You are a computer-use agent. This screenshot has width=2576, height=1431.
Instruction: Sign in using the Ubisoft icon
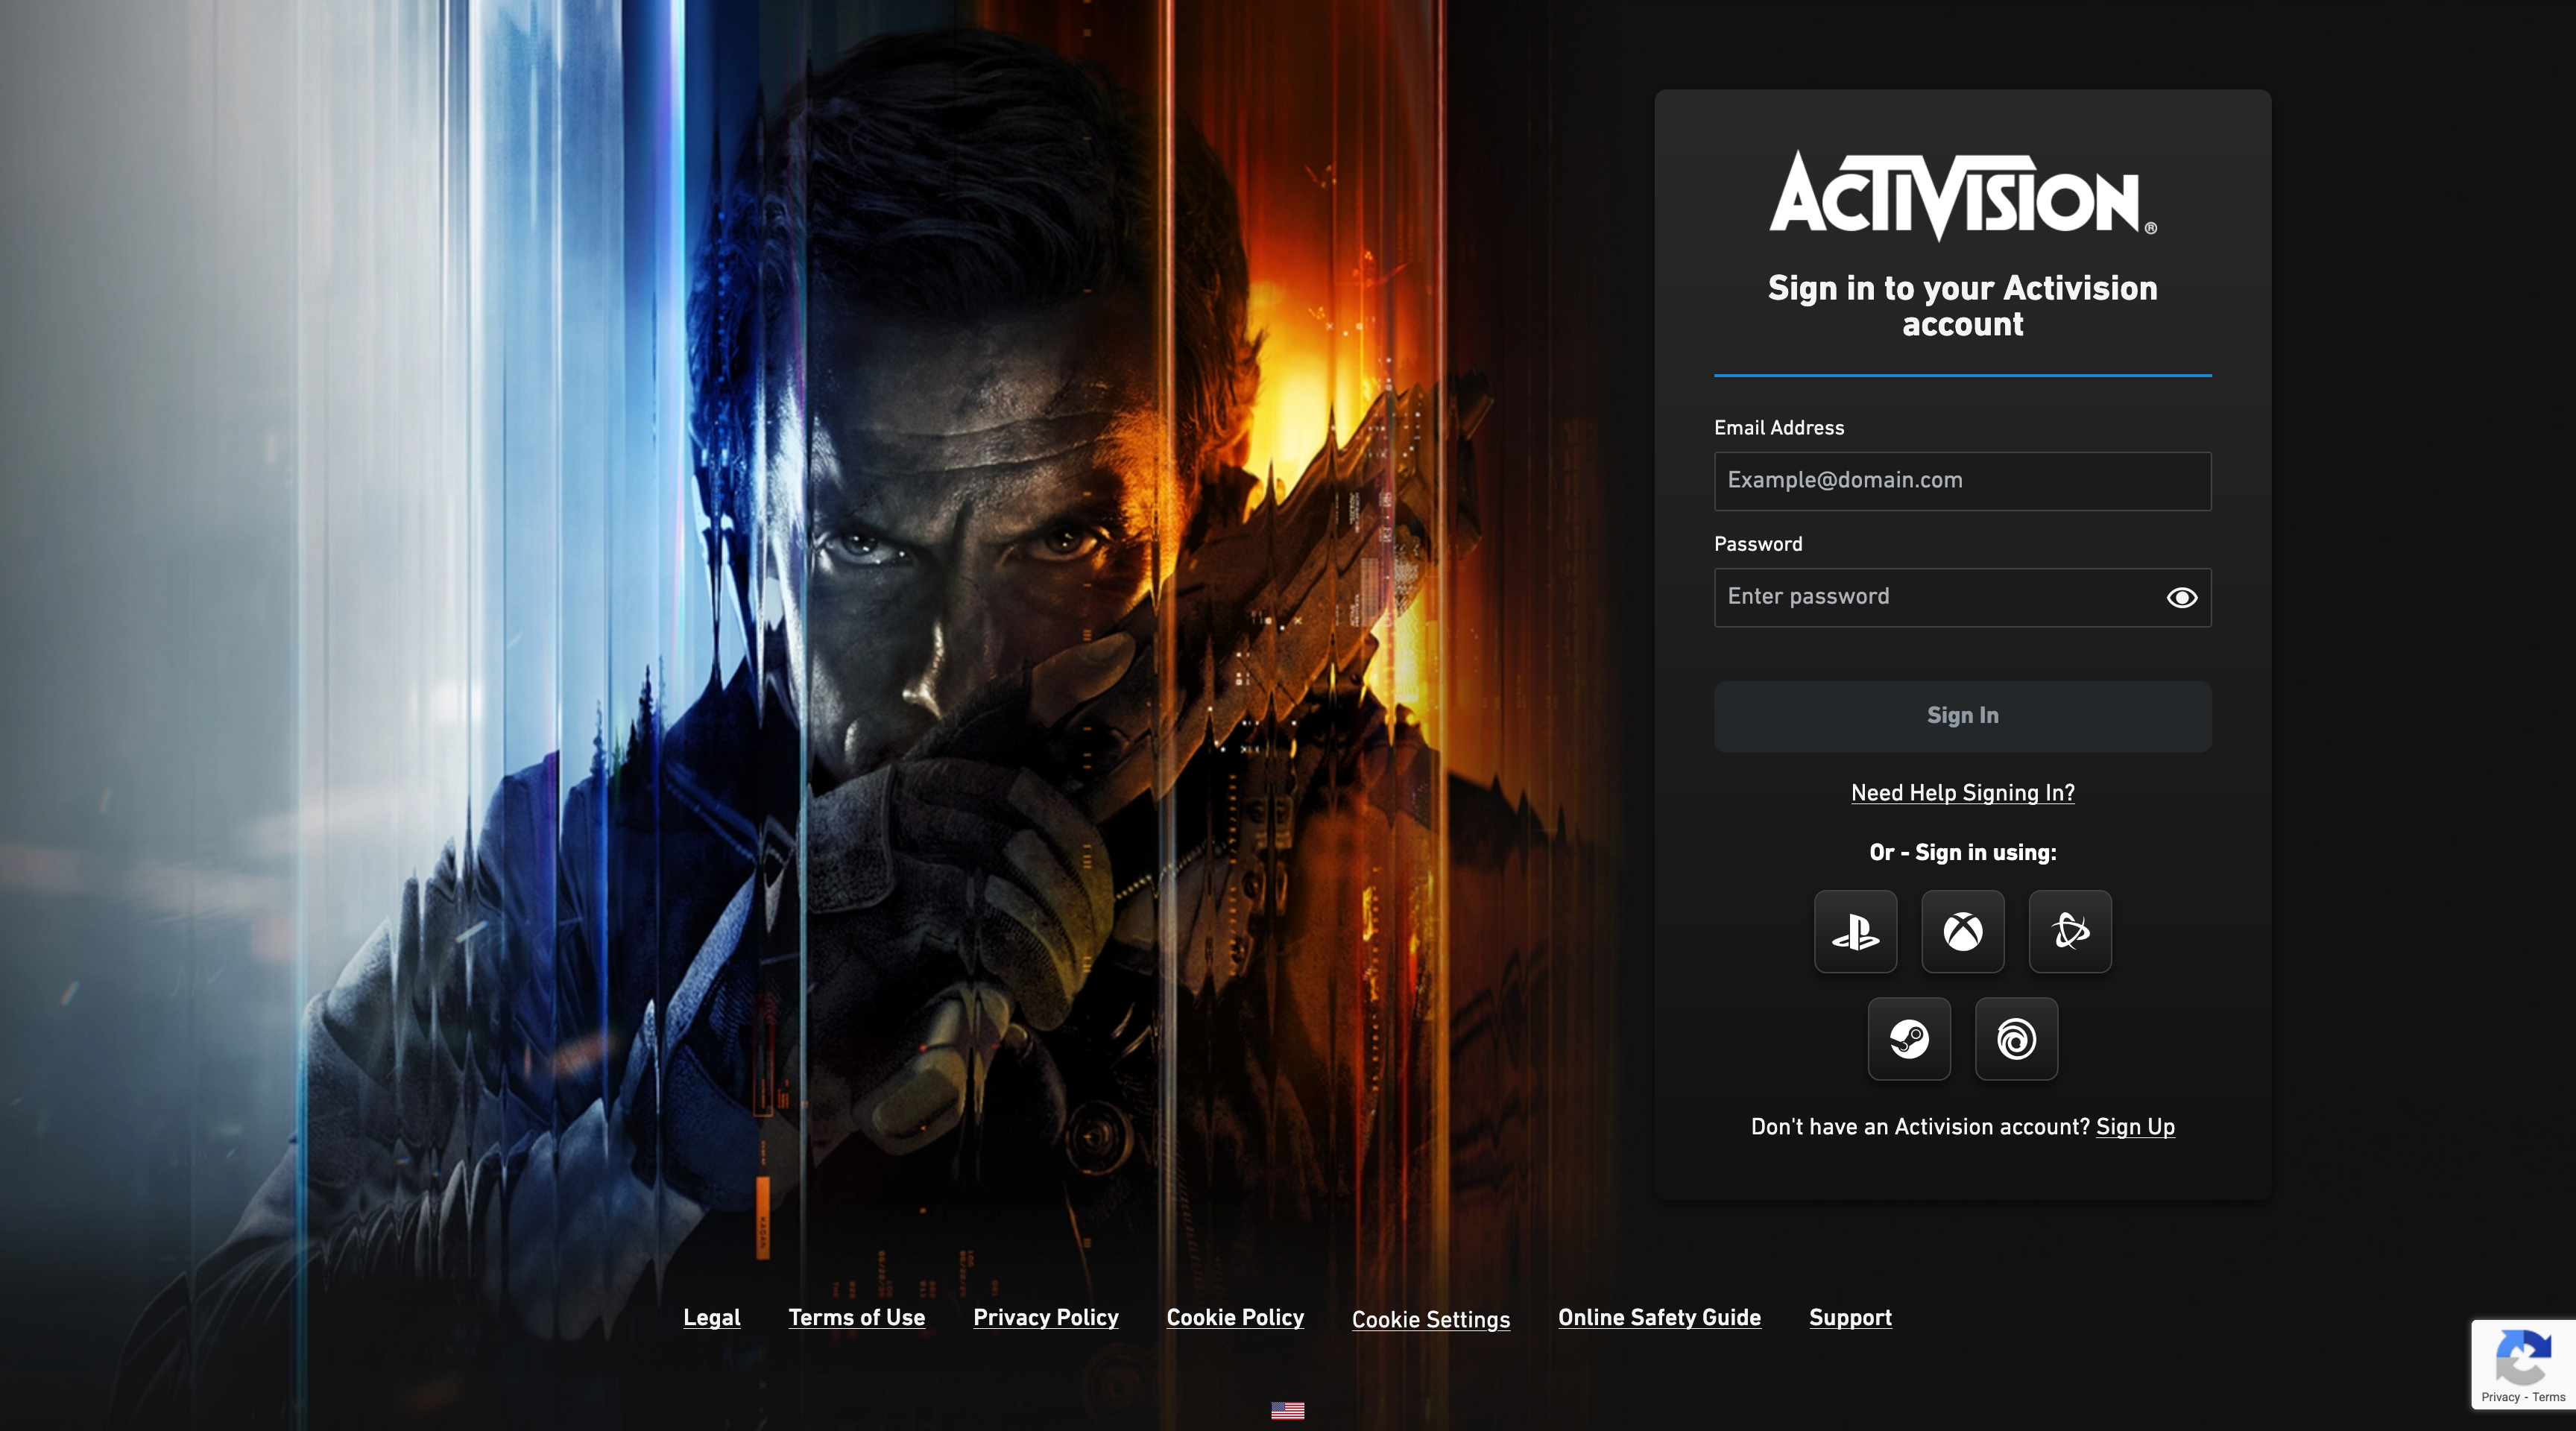coord(2016,1039)
